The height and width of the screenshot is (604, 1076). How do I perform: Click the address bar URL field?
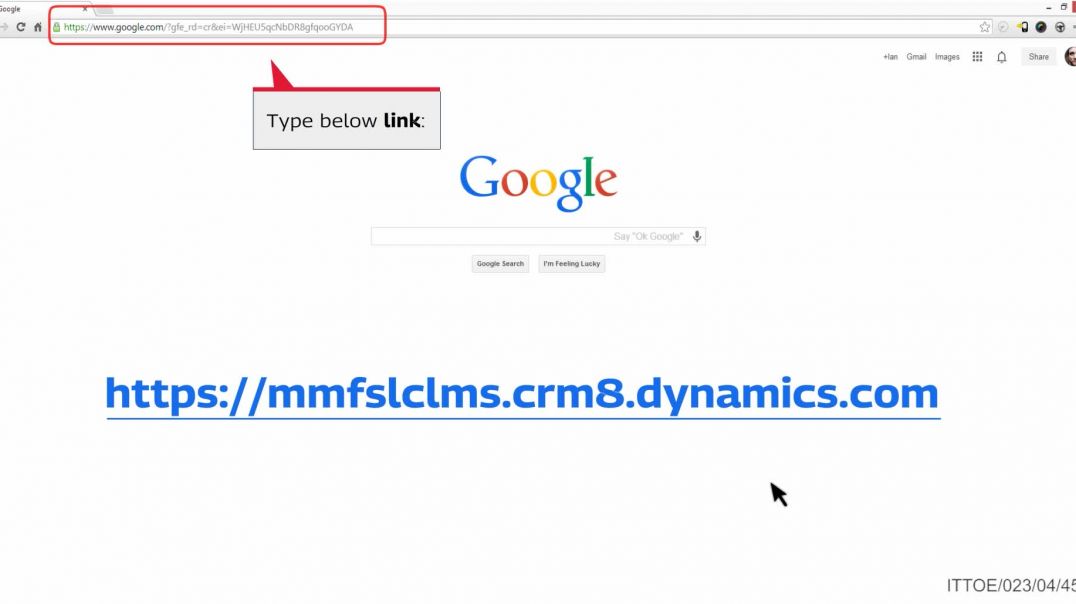pyautogui.click(x=515, y=27)
